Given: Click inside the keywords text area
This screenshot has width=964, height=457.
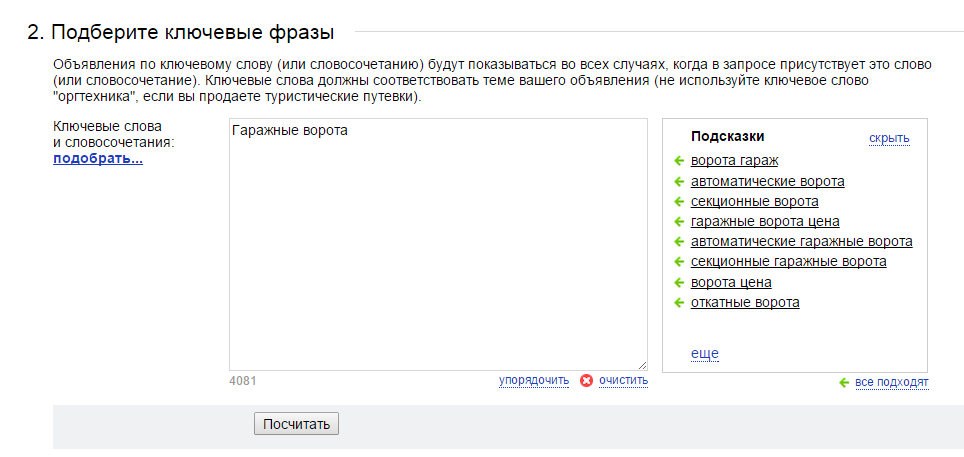Looking at the screenshot, I should (x=438, y=244).
